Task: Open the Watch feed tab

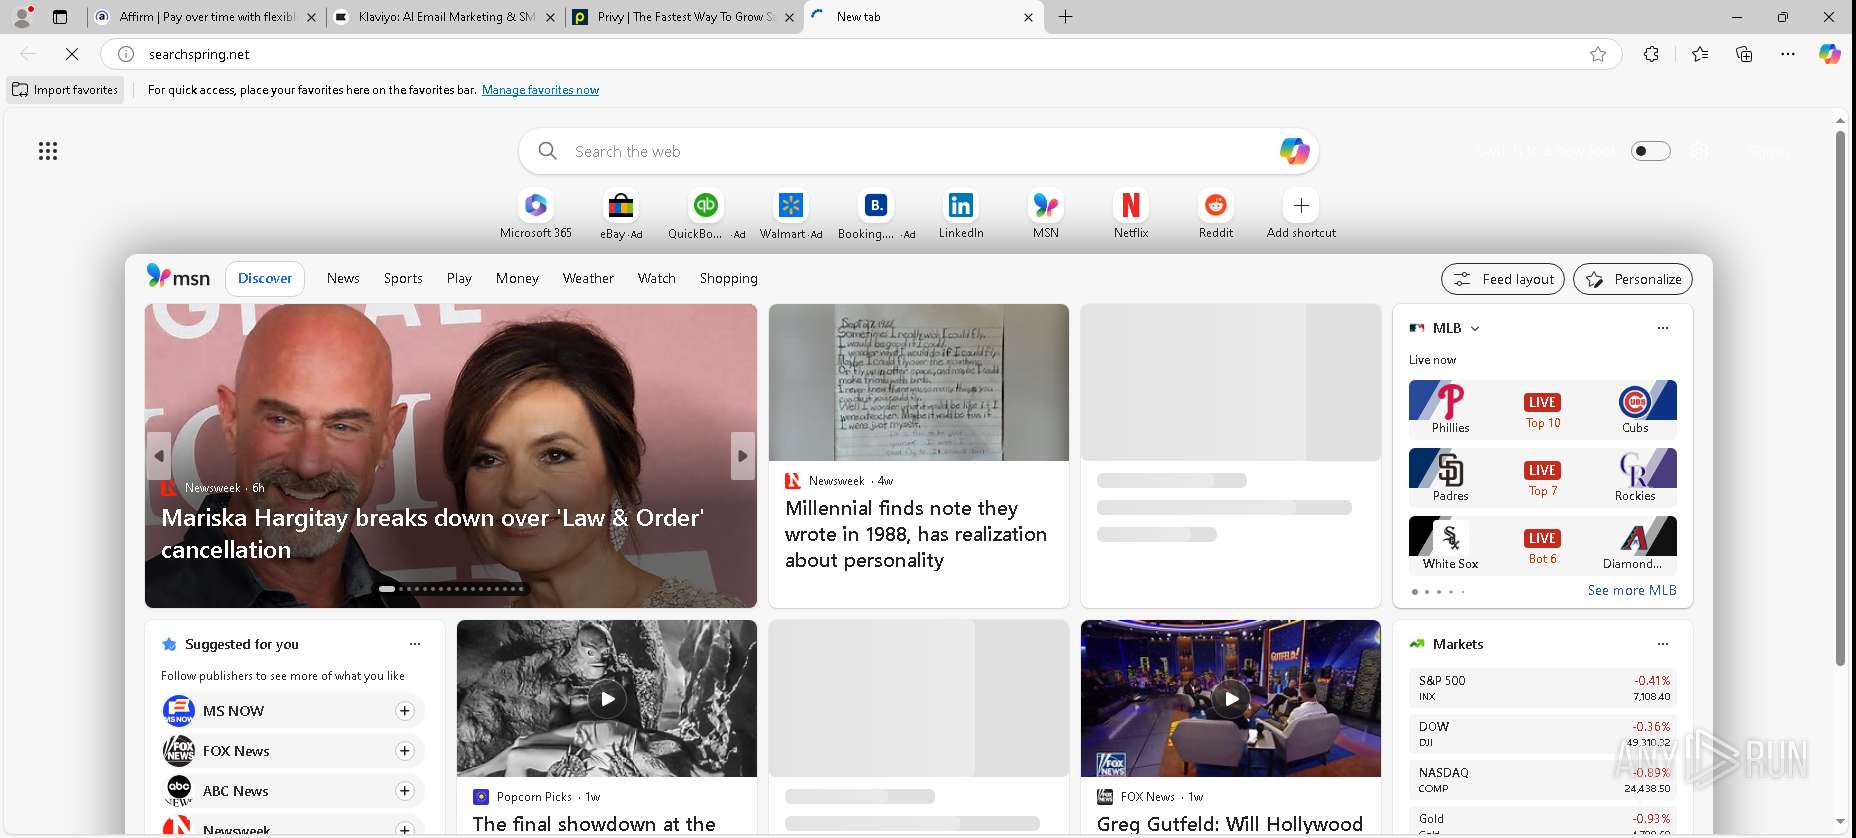Action: 657,278
